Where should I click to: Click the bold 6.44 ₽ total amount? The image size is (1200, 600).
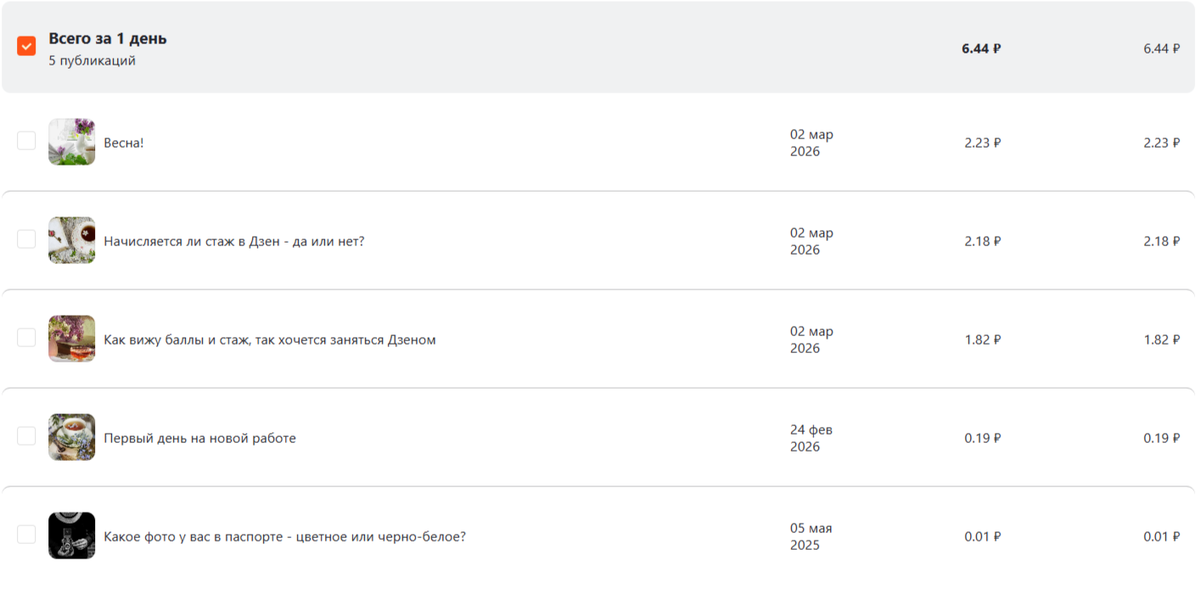(x=981, y=48)
